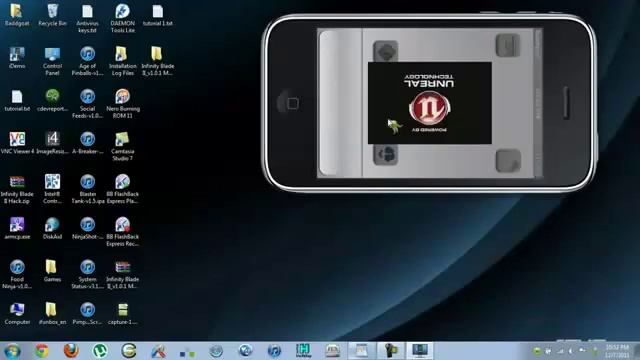Open the ifunbox_en folder
Screen dimensions: 640x360
(x=52, y=313)
